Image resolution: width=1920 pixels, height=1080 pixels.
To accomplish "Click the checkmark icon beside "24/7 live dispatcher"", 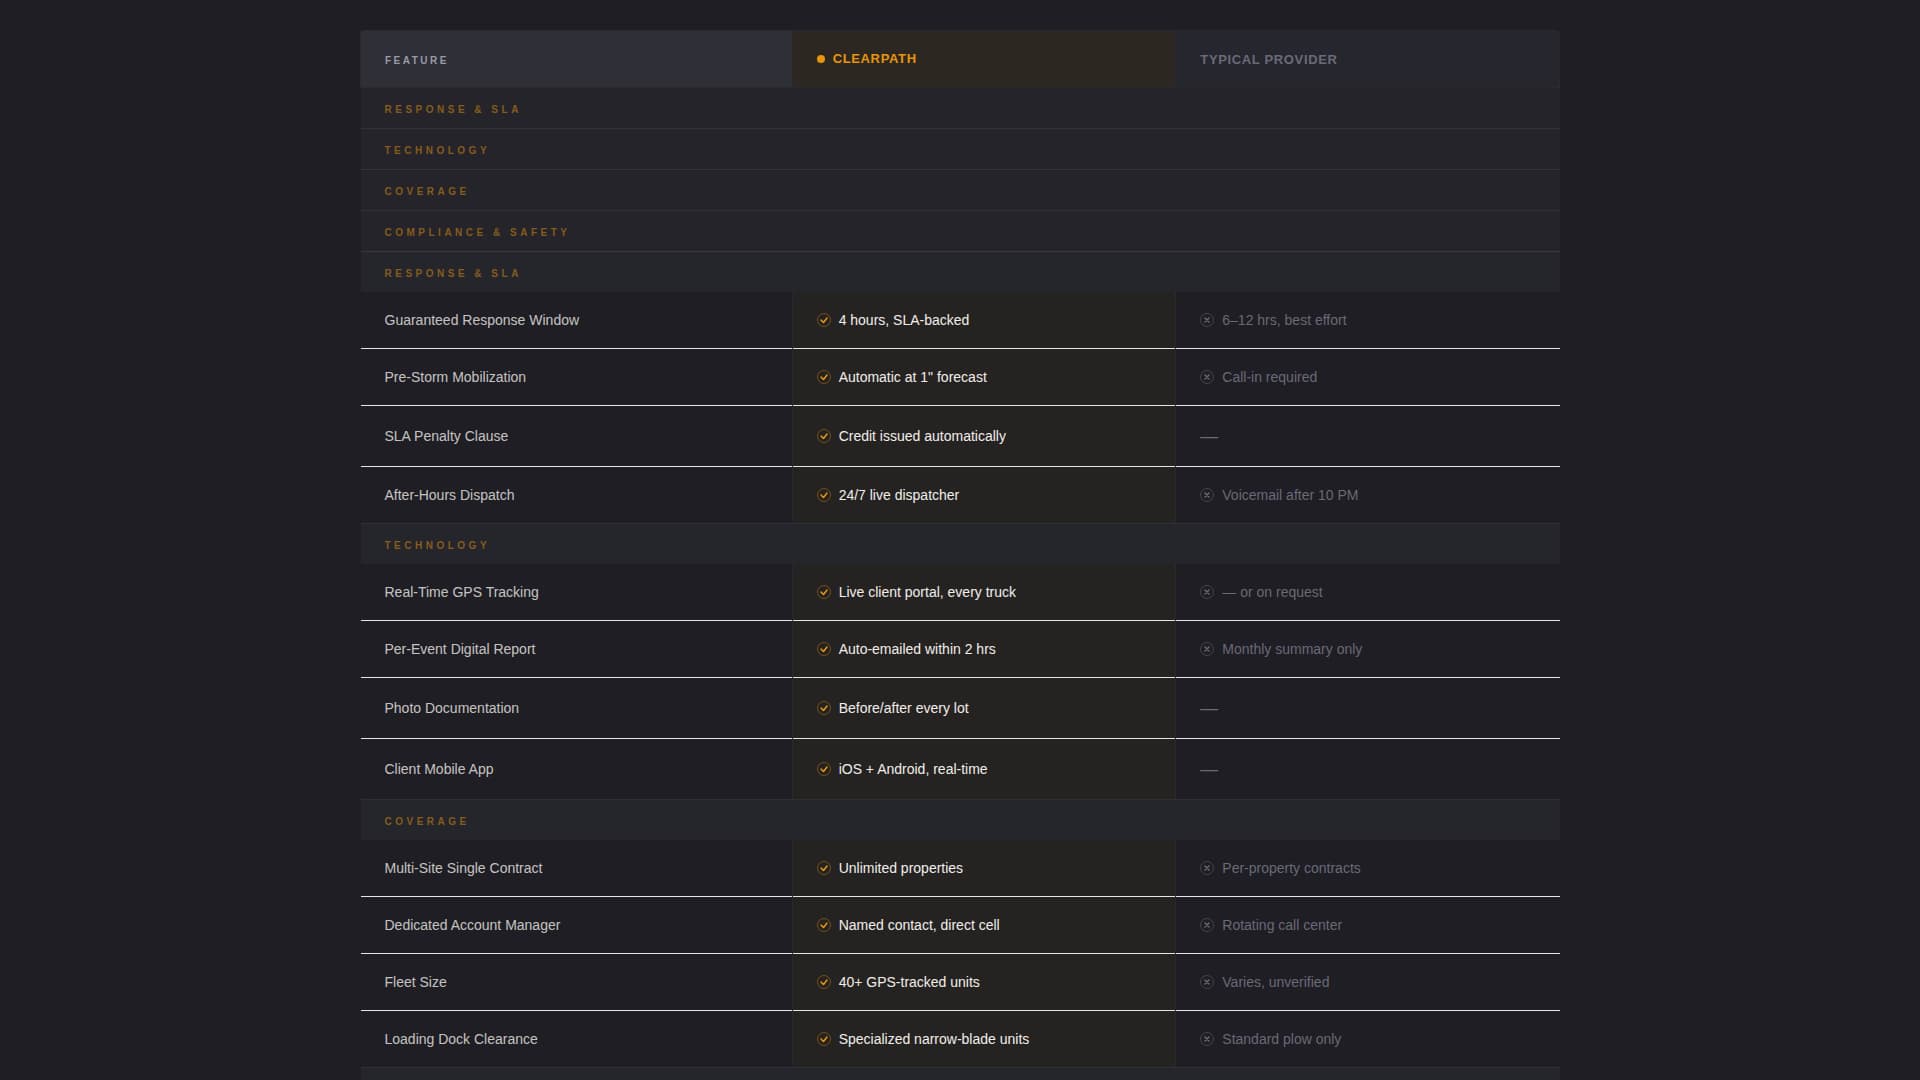I will pyautogui.click(x=824, y=495).
